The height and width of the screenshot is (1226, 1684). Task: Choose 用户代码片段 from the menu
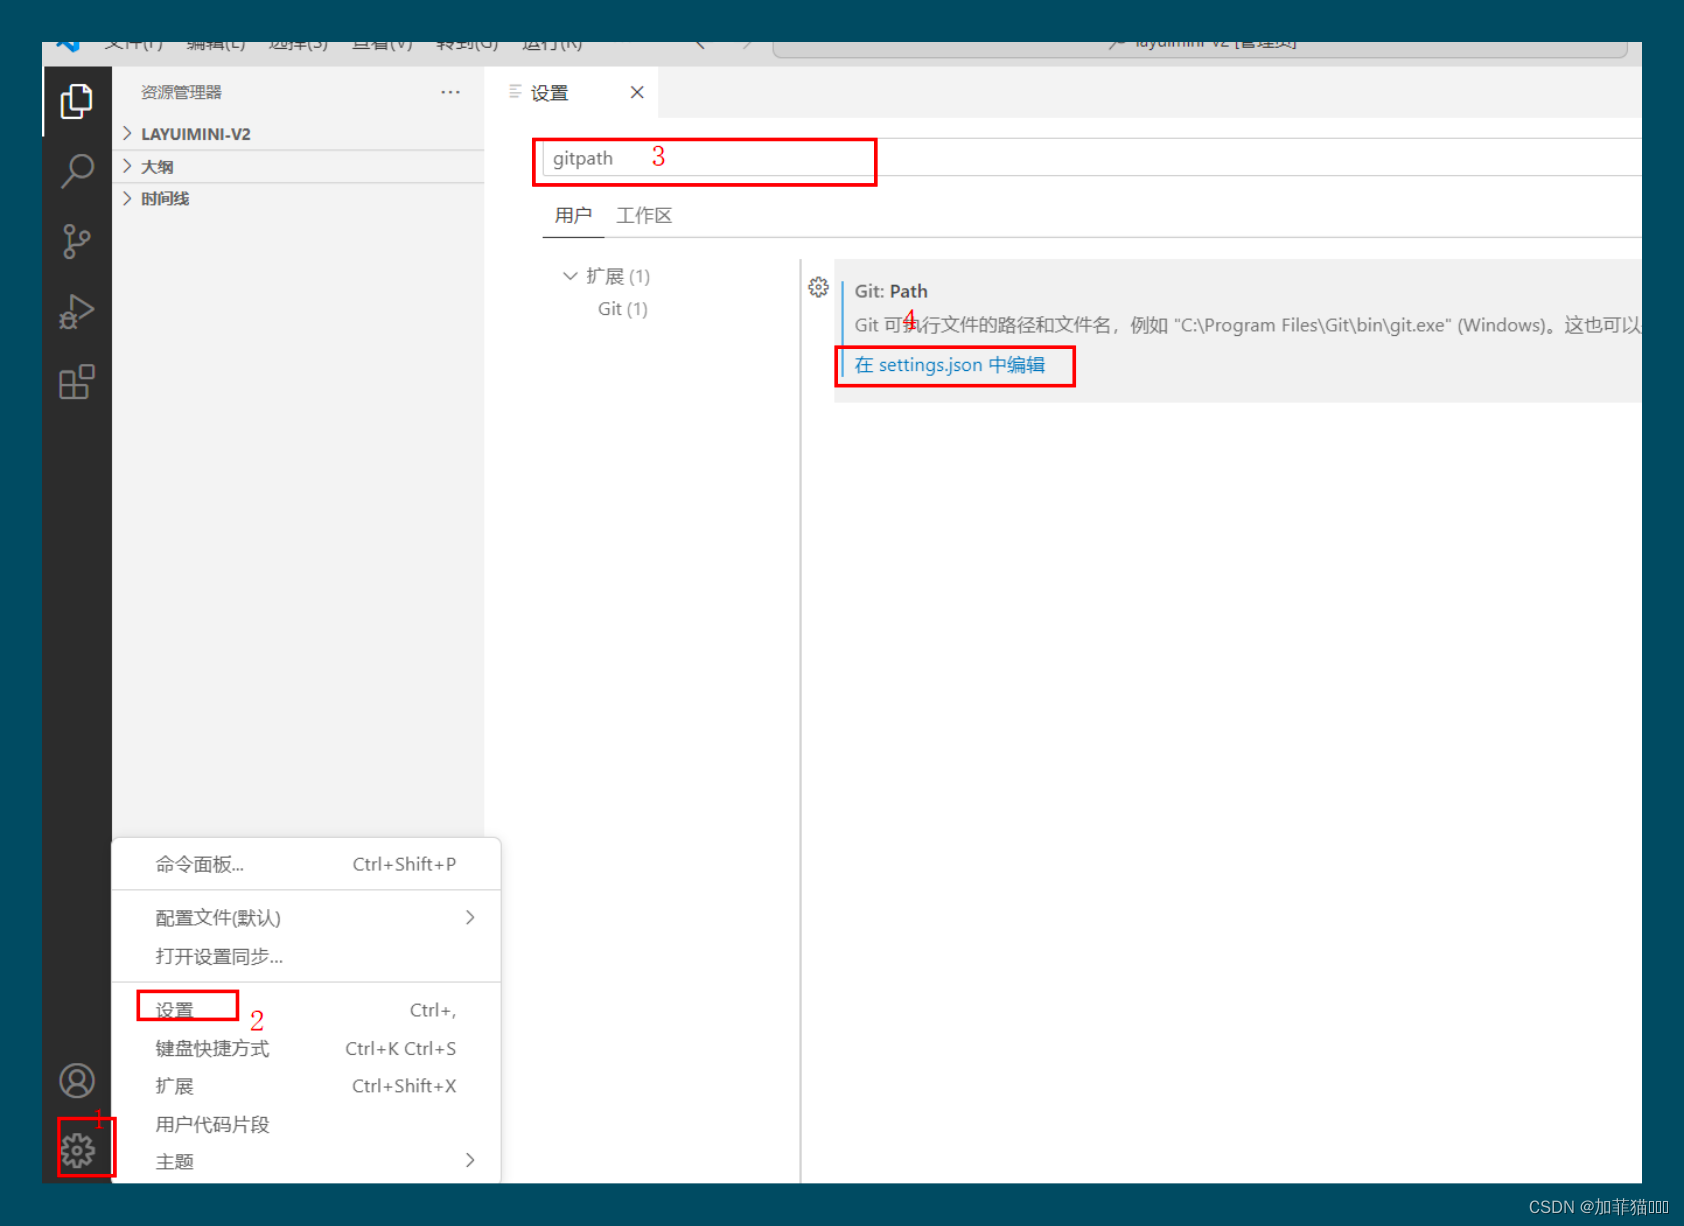[x=306, y=1124]
